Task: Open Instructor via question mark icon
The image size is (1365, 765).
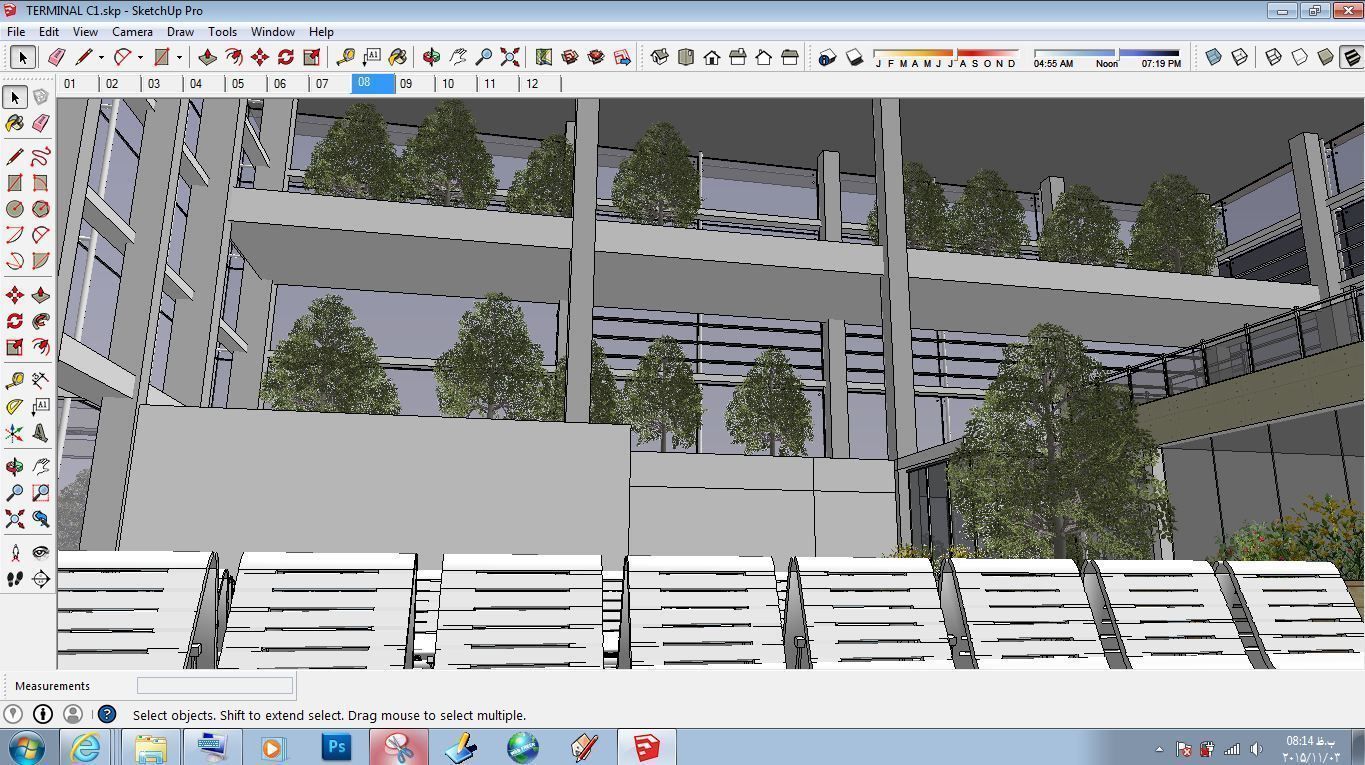Action: point(107,714)
